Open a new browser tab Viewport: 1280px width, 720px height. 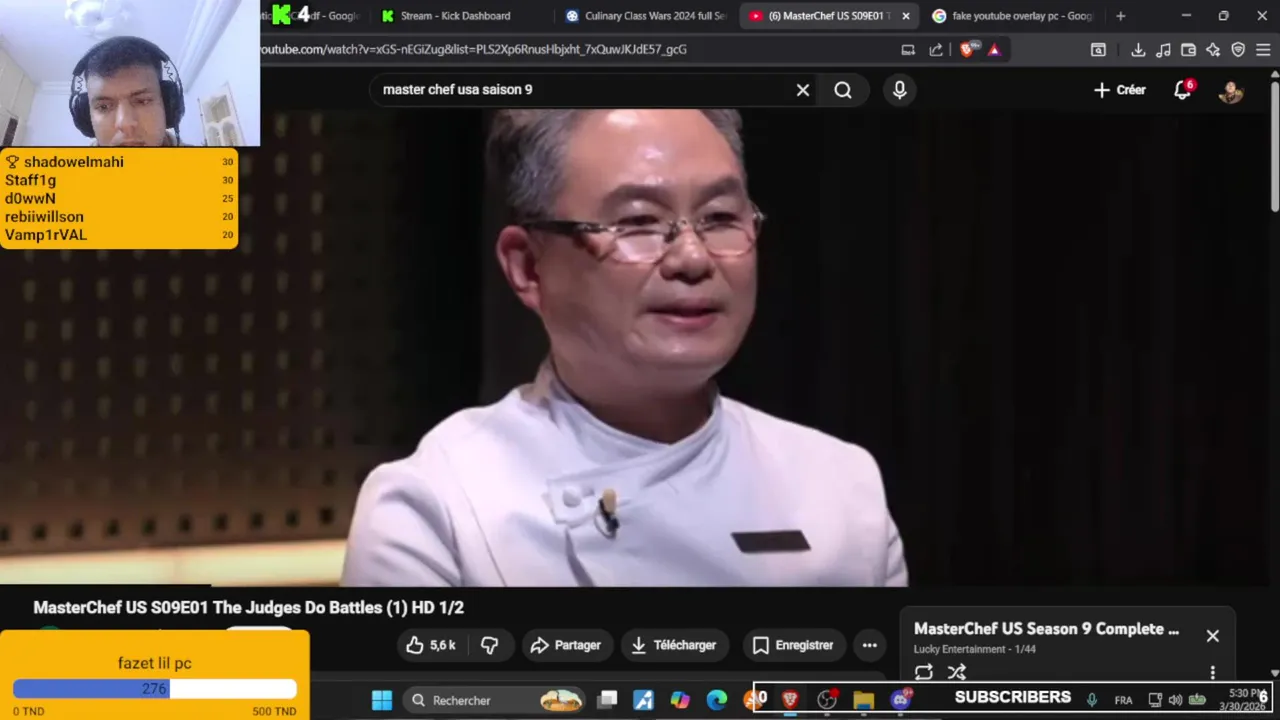pyautogui.click(x=1120, y=16)
